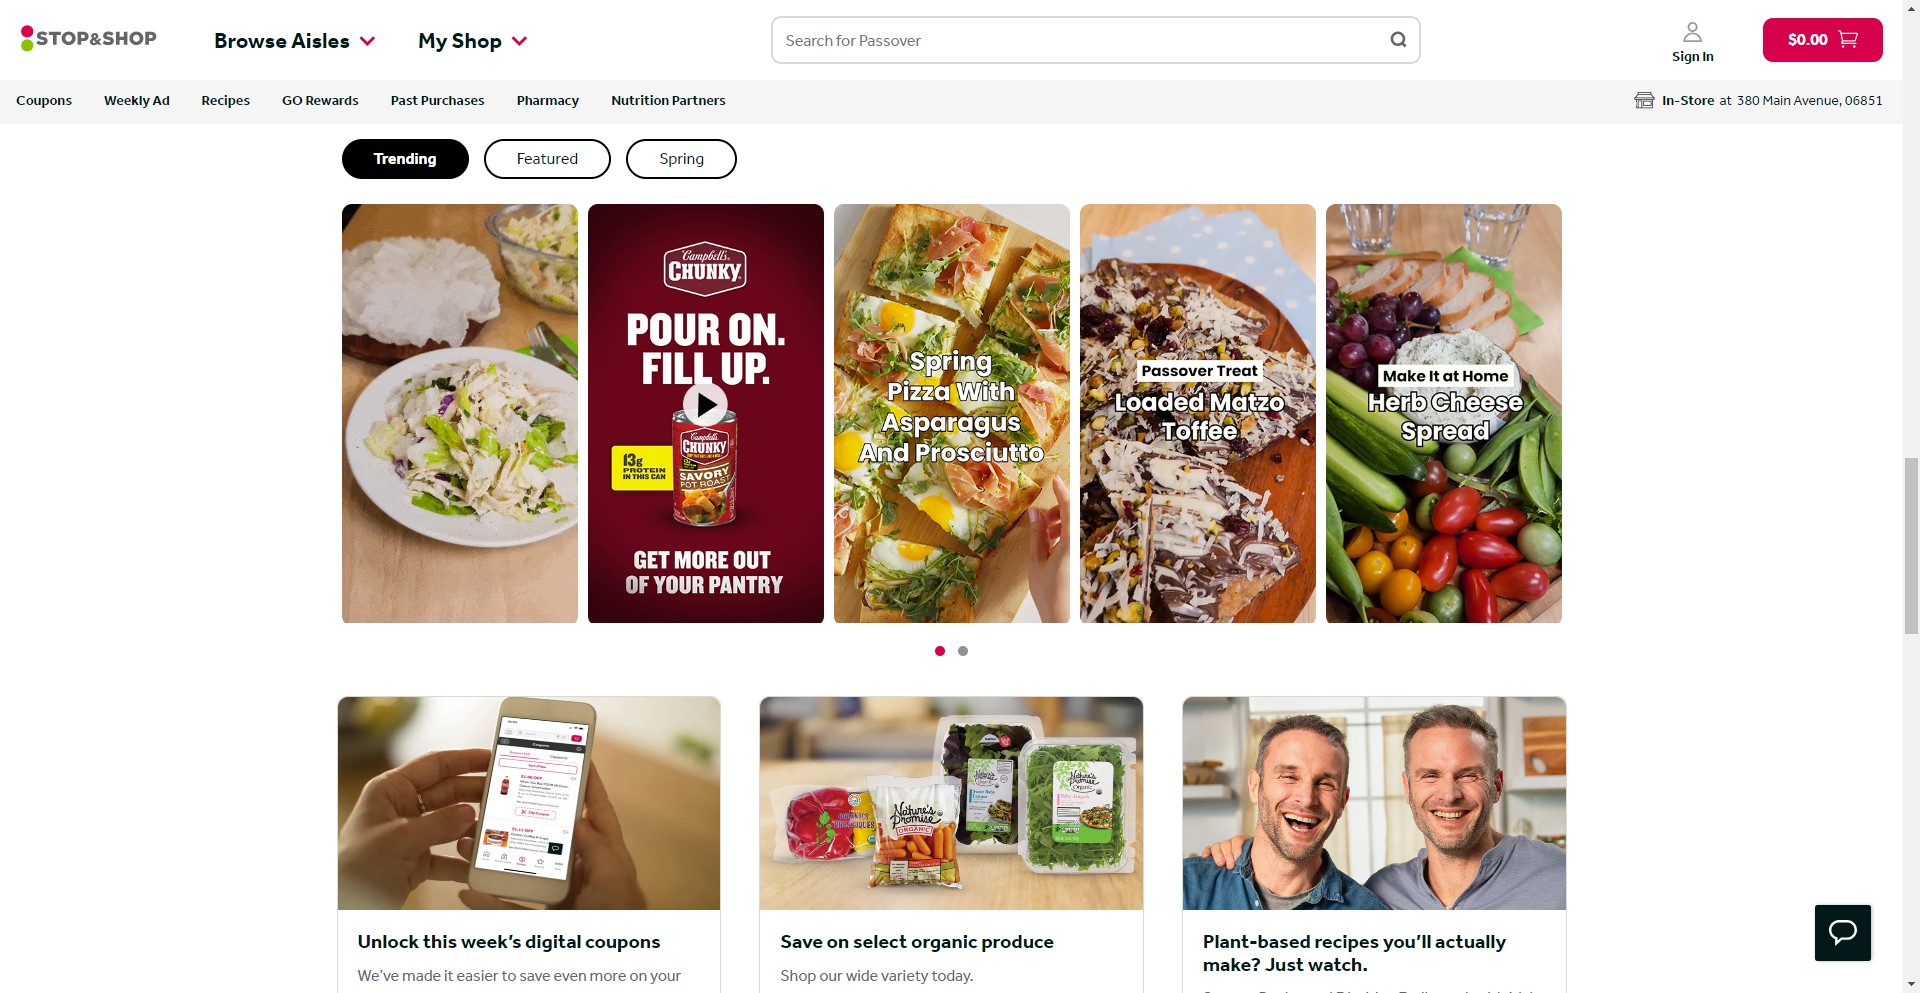
Task: Open the Coupons menu item
Action: coord(44,100)
